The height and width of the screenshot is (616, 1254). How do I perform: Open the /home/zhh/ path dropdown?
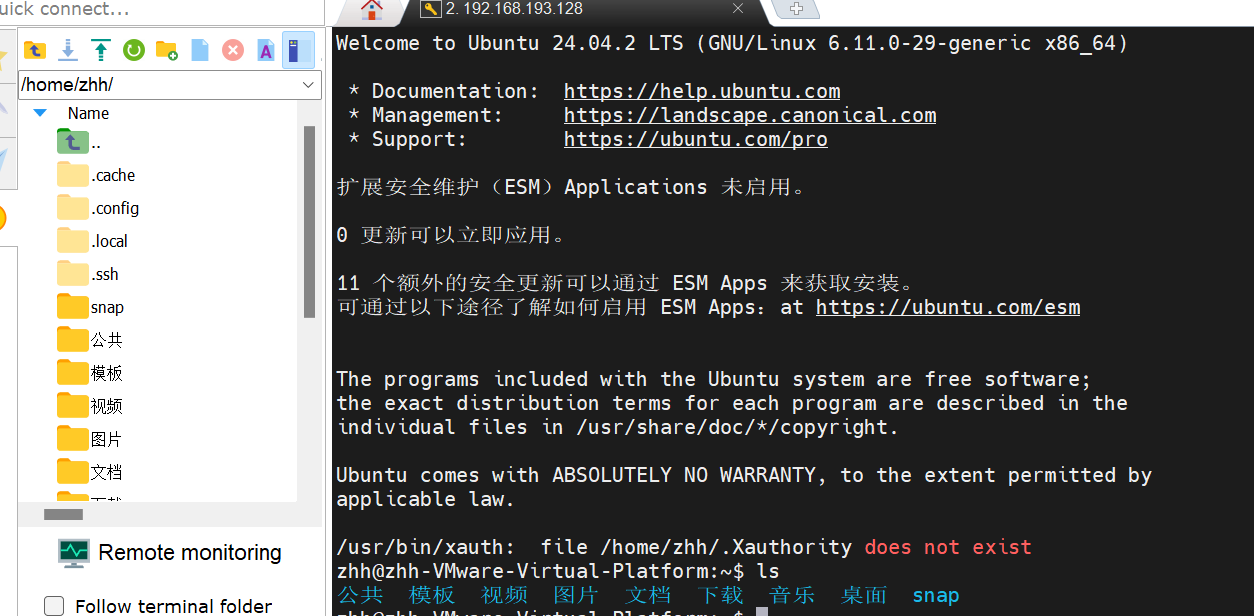tap(308, 85)
